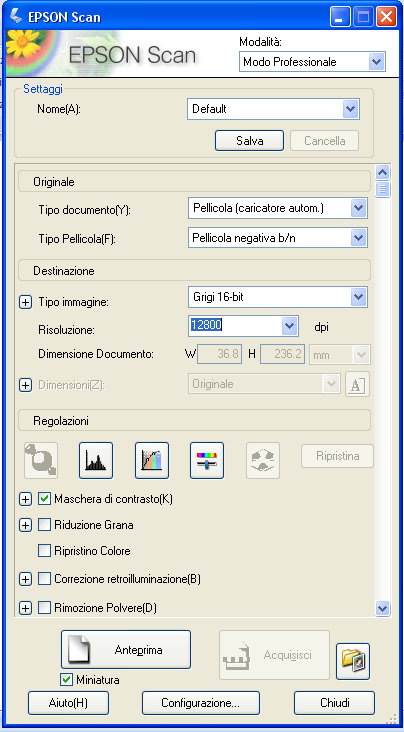The image size is (404, 732).
Task: Open the Tone Correction curve tool
Action: coord(152,460)
